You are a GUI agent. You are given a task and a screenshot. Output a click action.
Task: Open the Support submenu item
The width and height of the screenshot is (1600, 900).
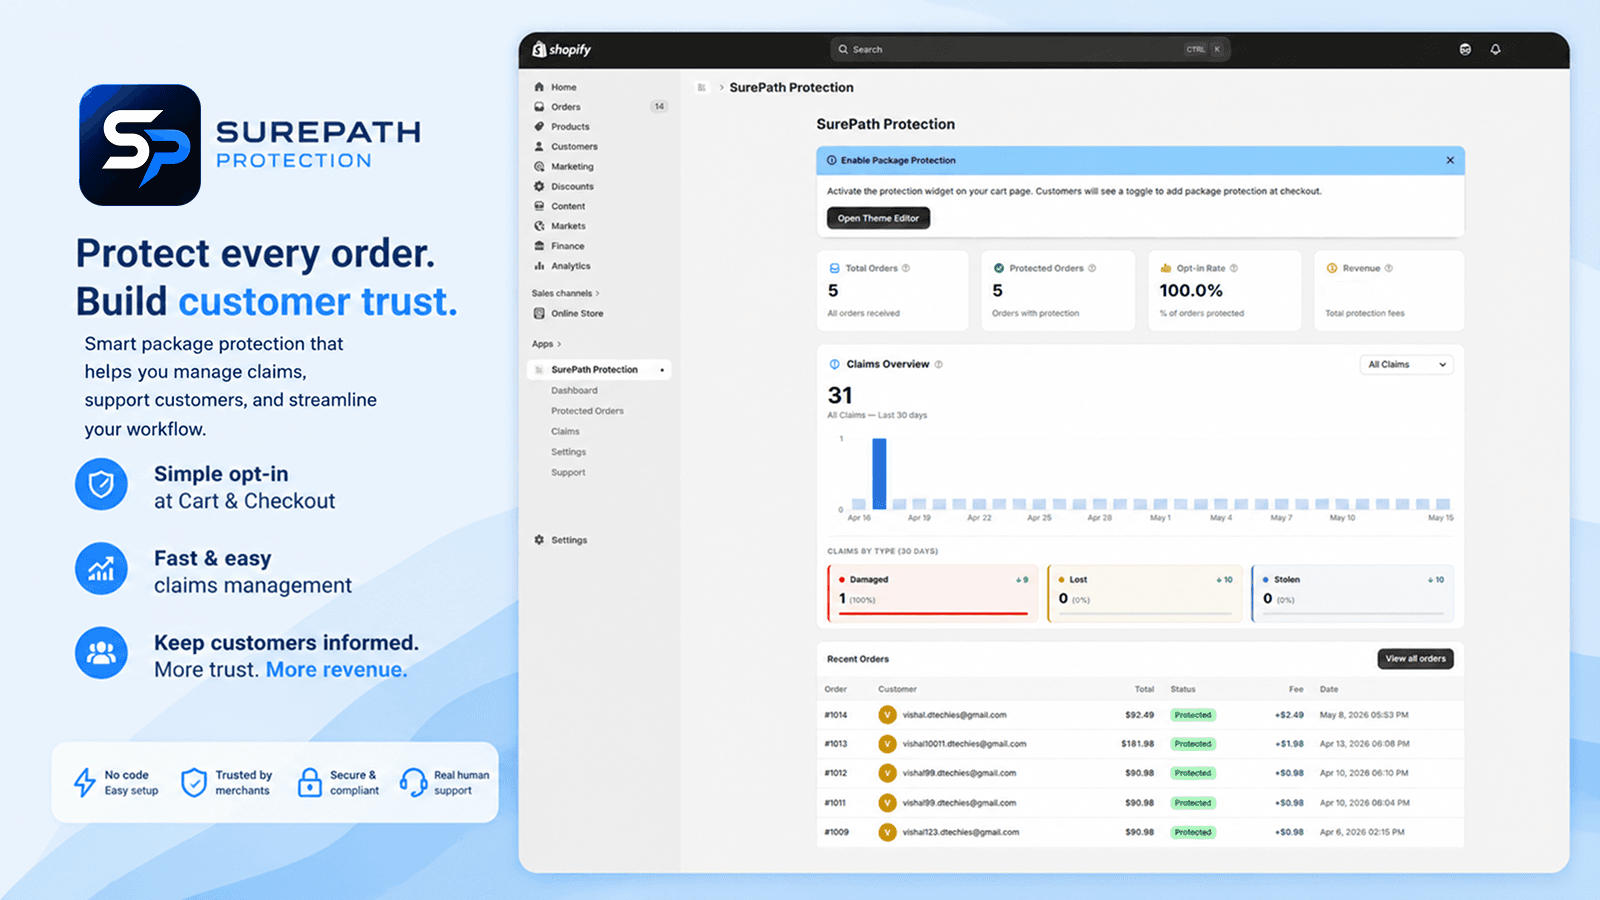tap(568, 473)
